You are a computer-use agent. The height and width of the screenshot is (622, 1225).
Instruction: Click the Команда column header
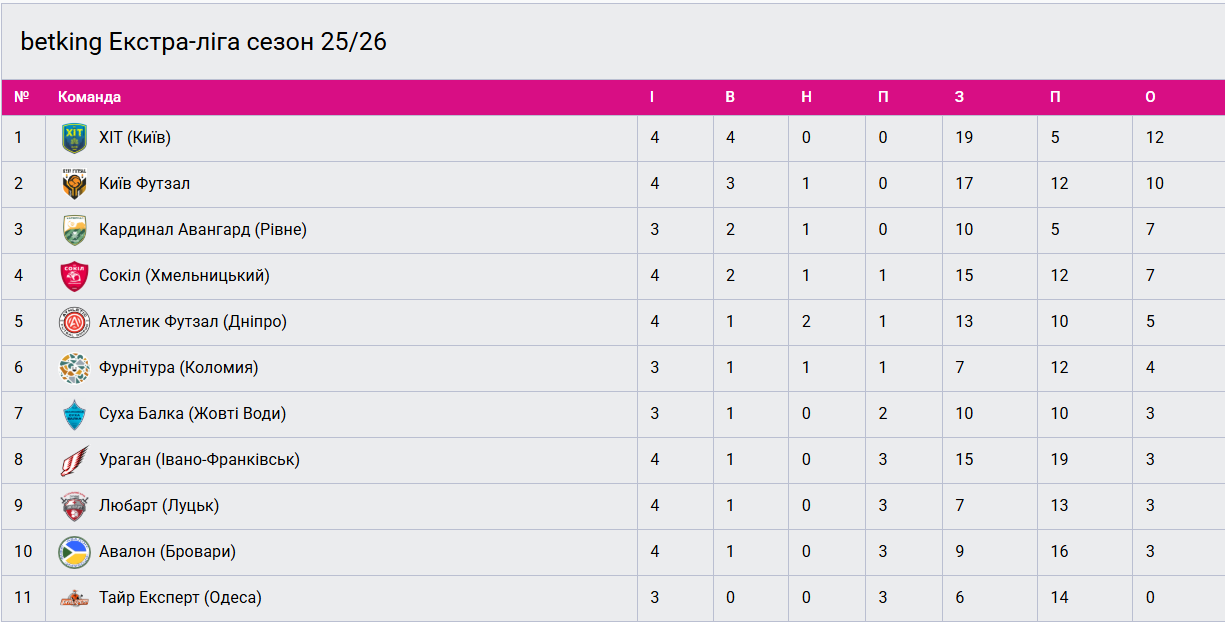(x=89, y=97)
